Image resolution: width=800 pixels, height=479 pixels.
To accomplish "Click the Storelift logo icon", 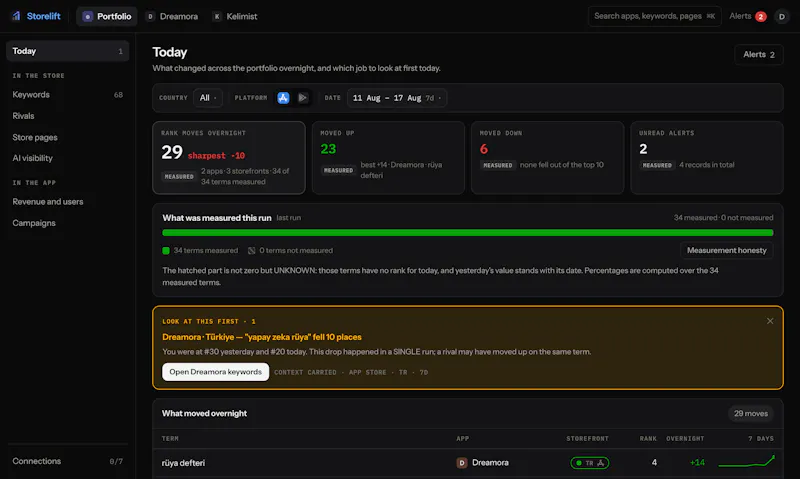I will (16, 16).
